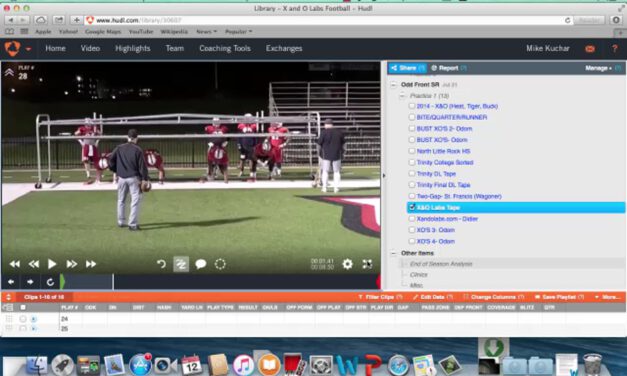Open Coaching Tools in the nav bar

pyautogui.click(x=225, y=48)
